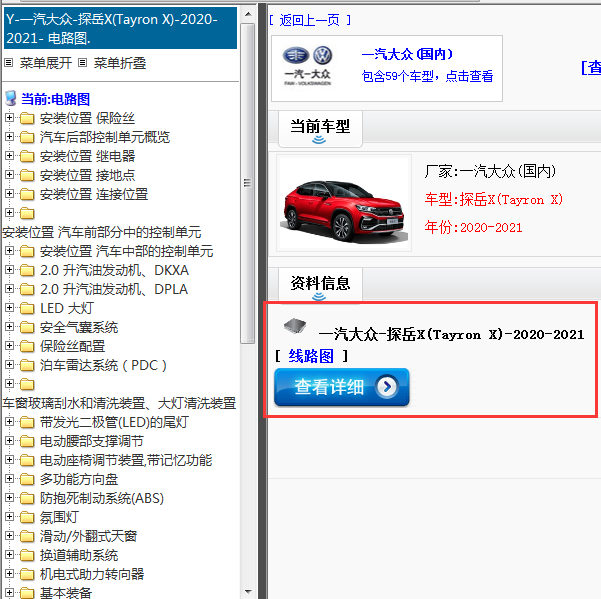Click folder icon of LED 大灯

(x=27, y=309)
